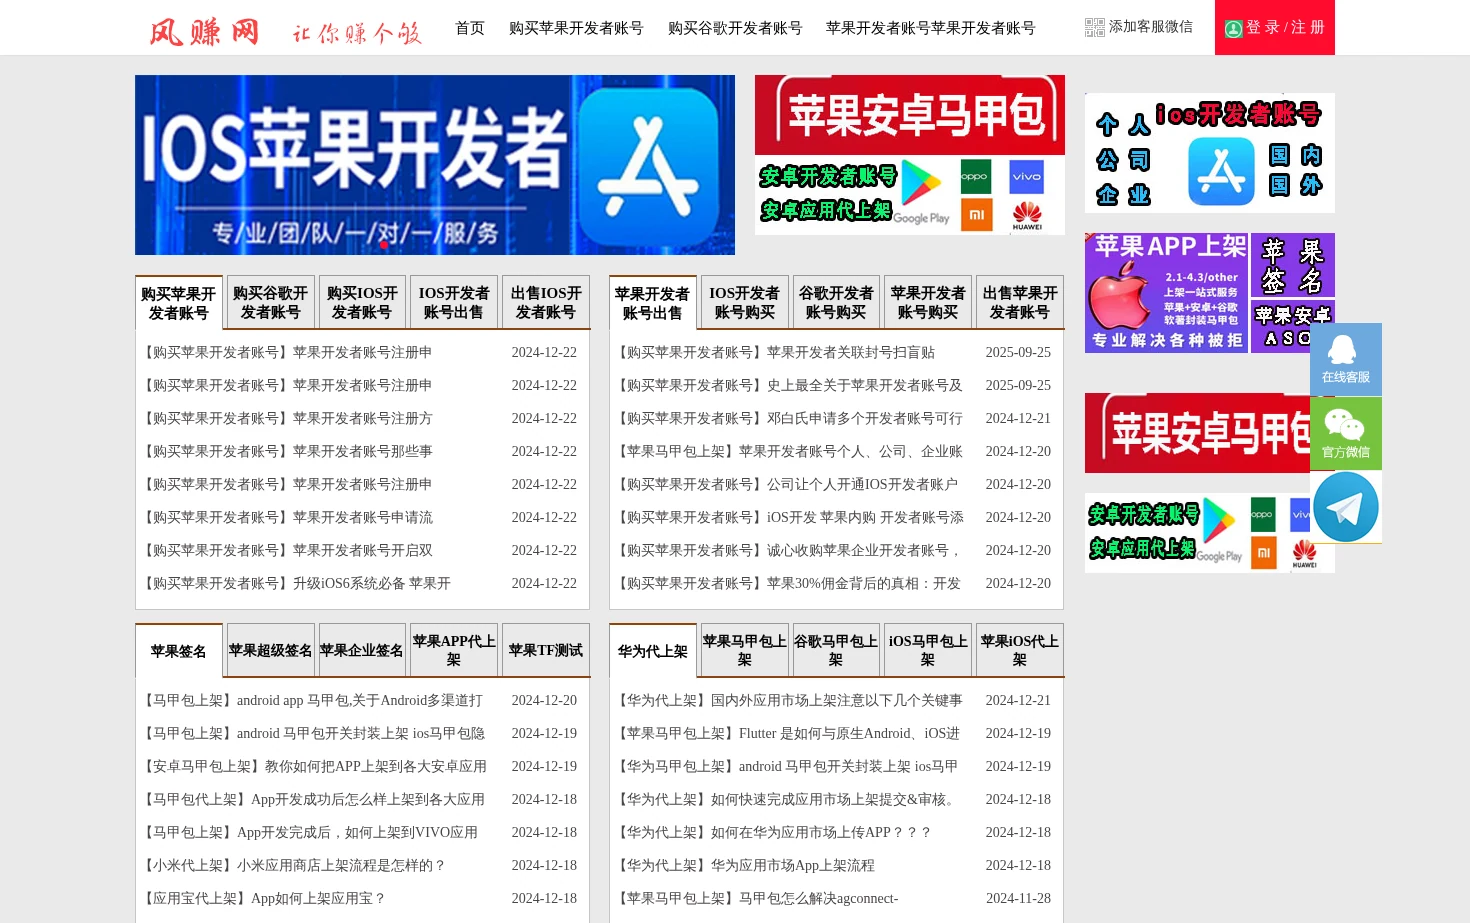Open the 苹果APP上架 purple sidebar banner
This screenshot has height=923, width=1470.
click(x=1166, y=293)
